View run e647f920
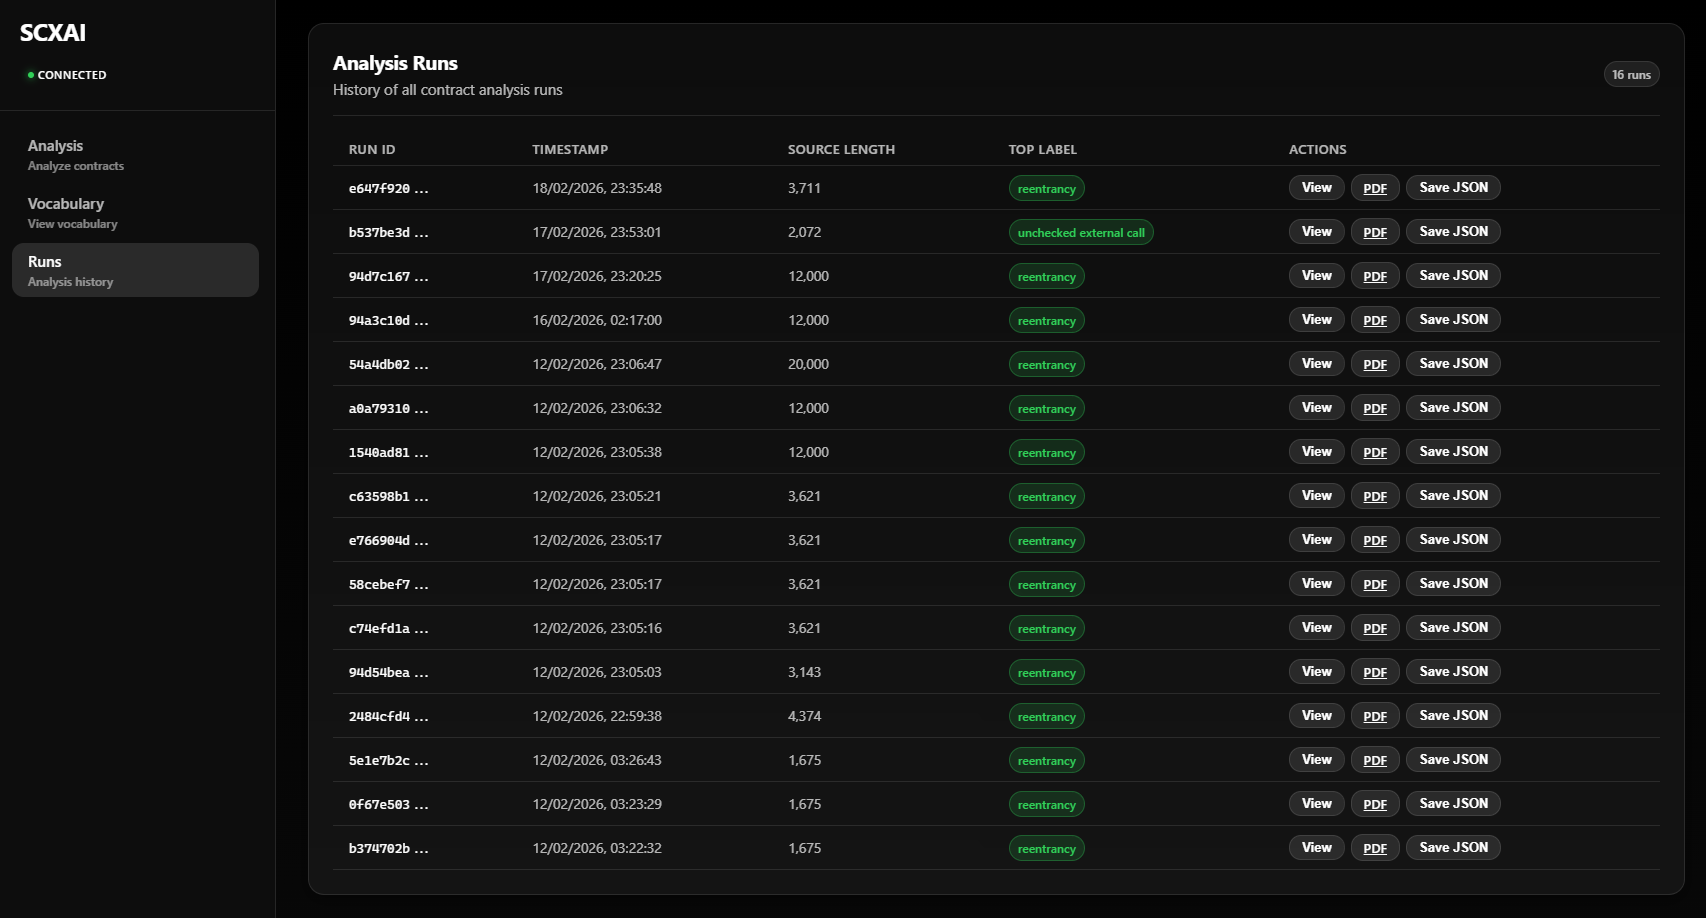The width and height of the screenshot is (1706, 918). coord(1315,187)
